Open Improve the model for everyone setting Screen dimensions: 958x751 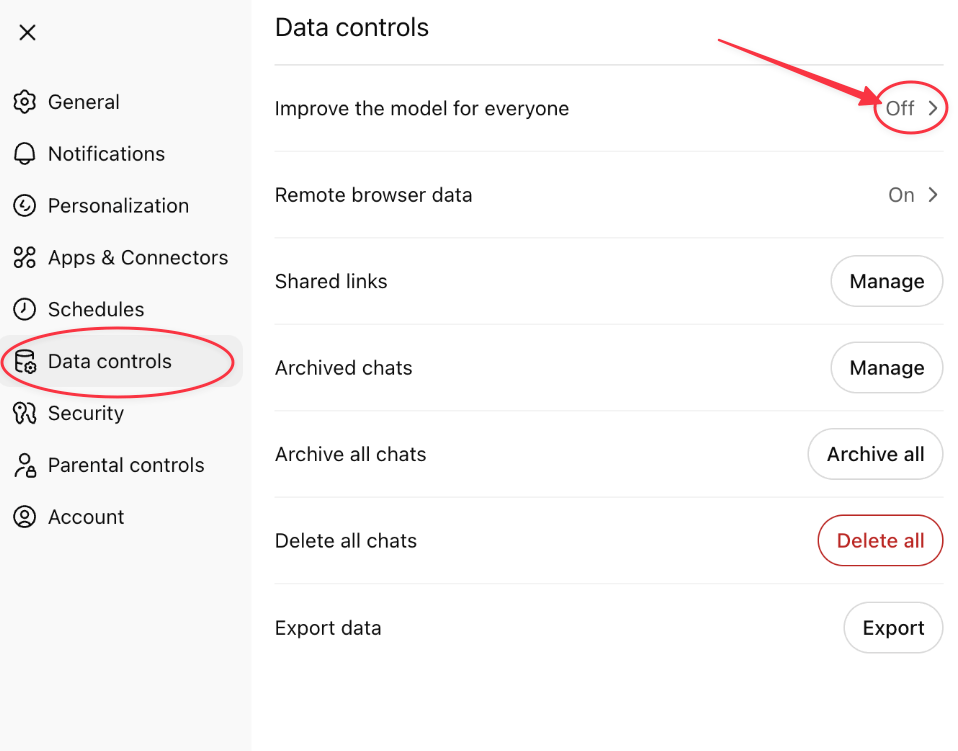422,109
